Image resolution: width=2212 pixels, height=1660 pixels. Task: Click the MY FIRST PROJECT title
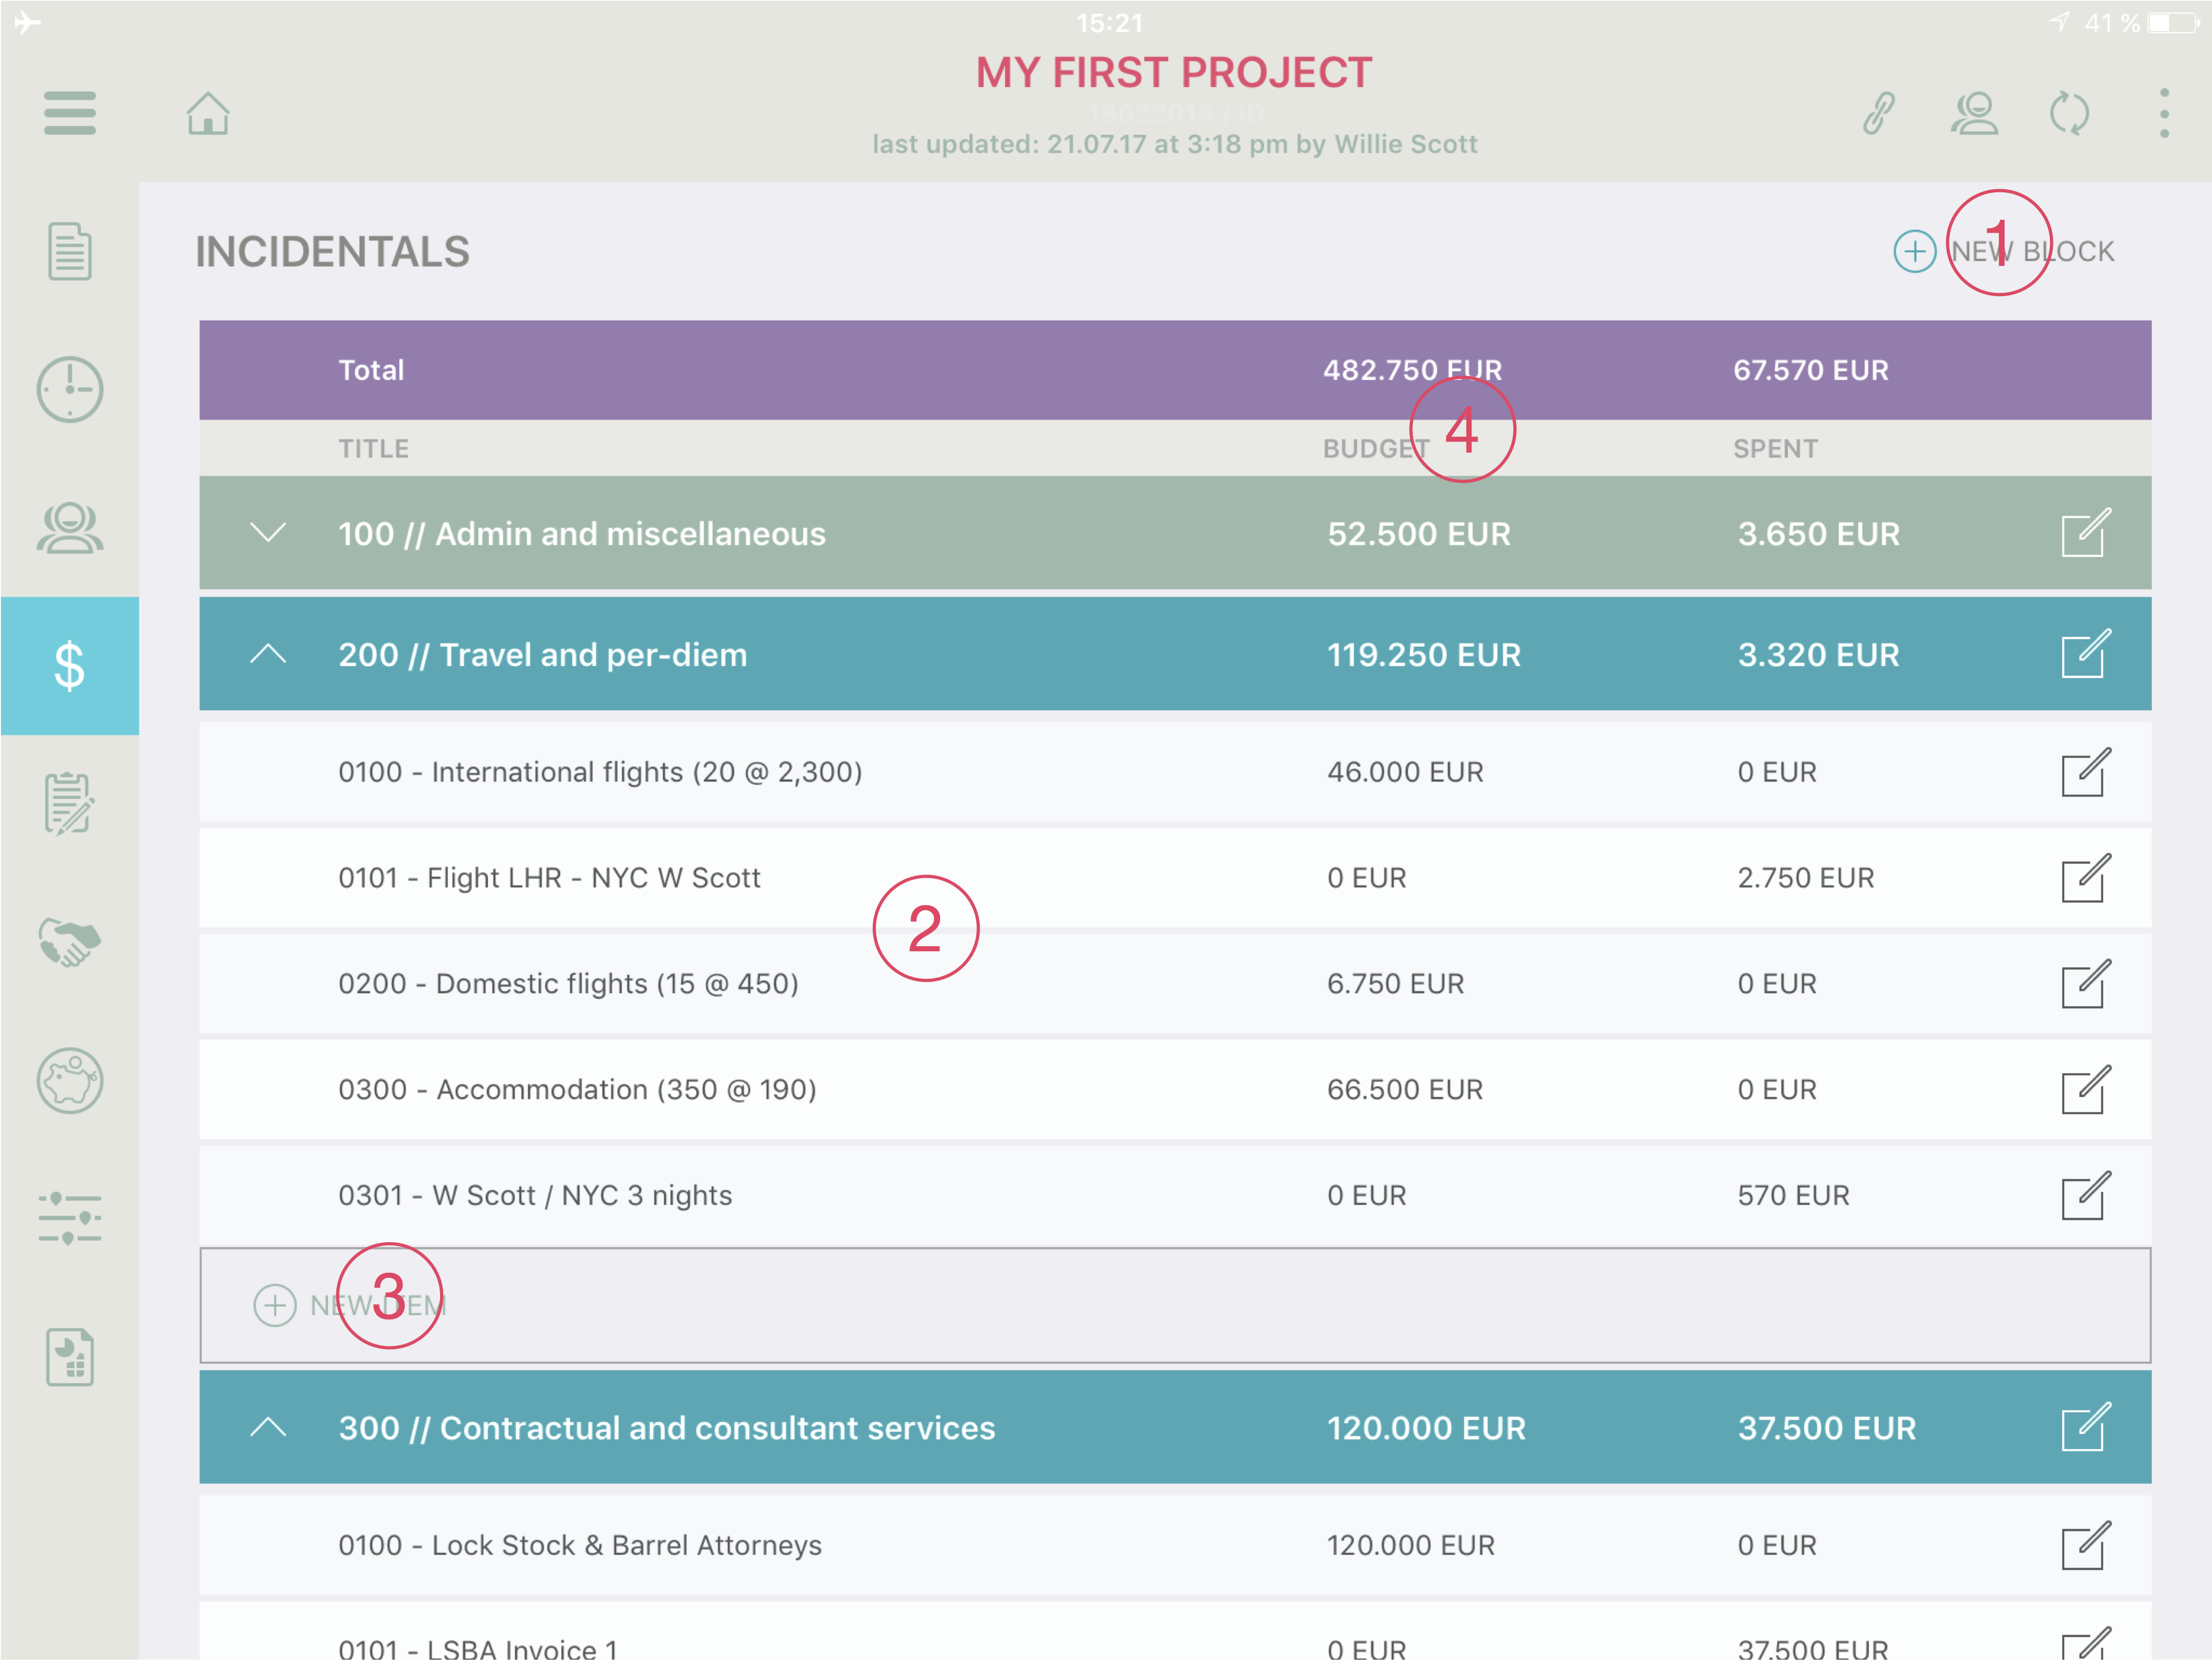1174,73
